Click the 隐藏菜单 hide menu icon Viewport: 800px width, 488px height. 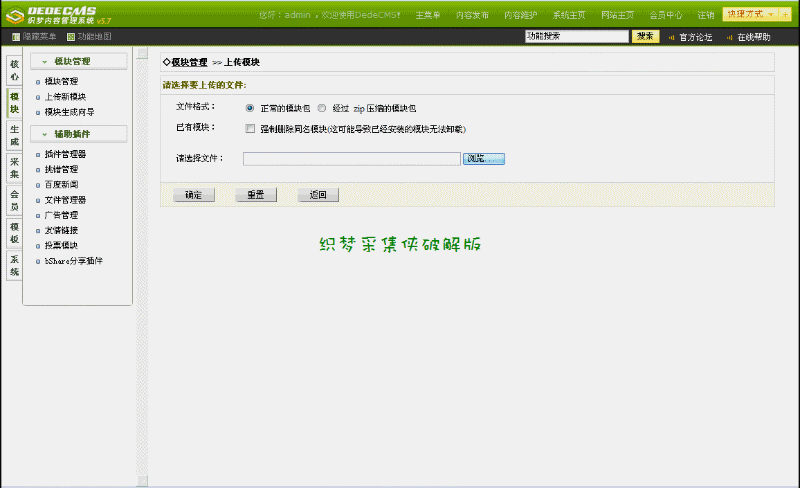click(16, 37)
